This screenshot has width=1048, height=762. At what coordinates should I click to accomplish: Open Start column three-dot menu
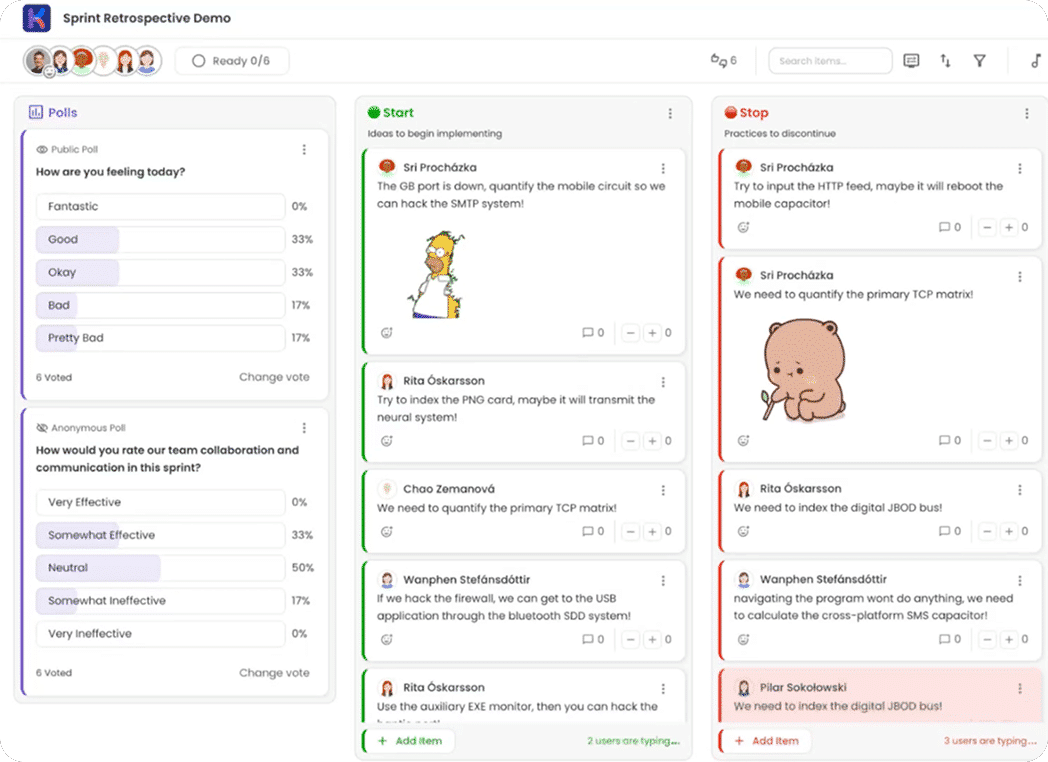pos(670,114)
